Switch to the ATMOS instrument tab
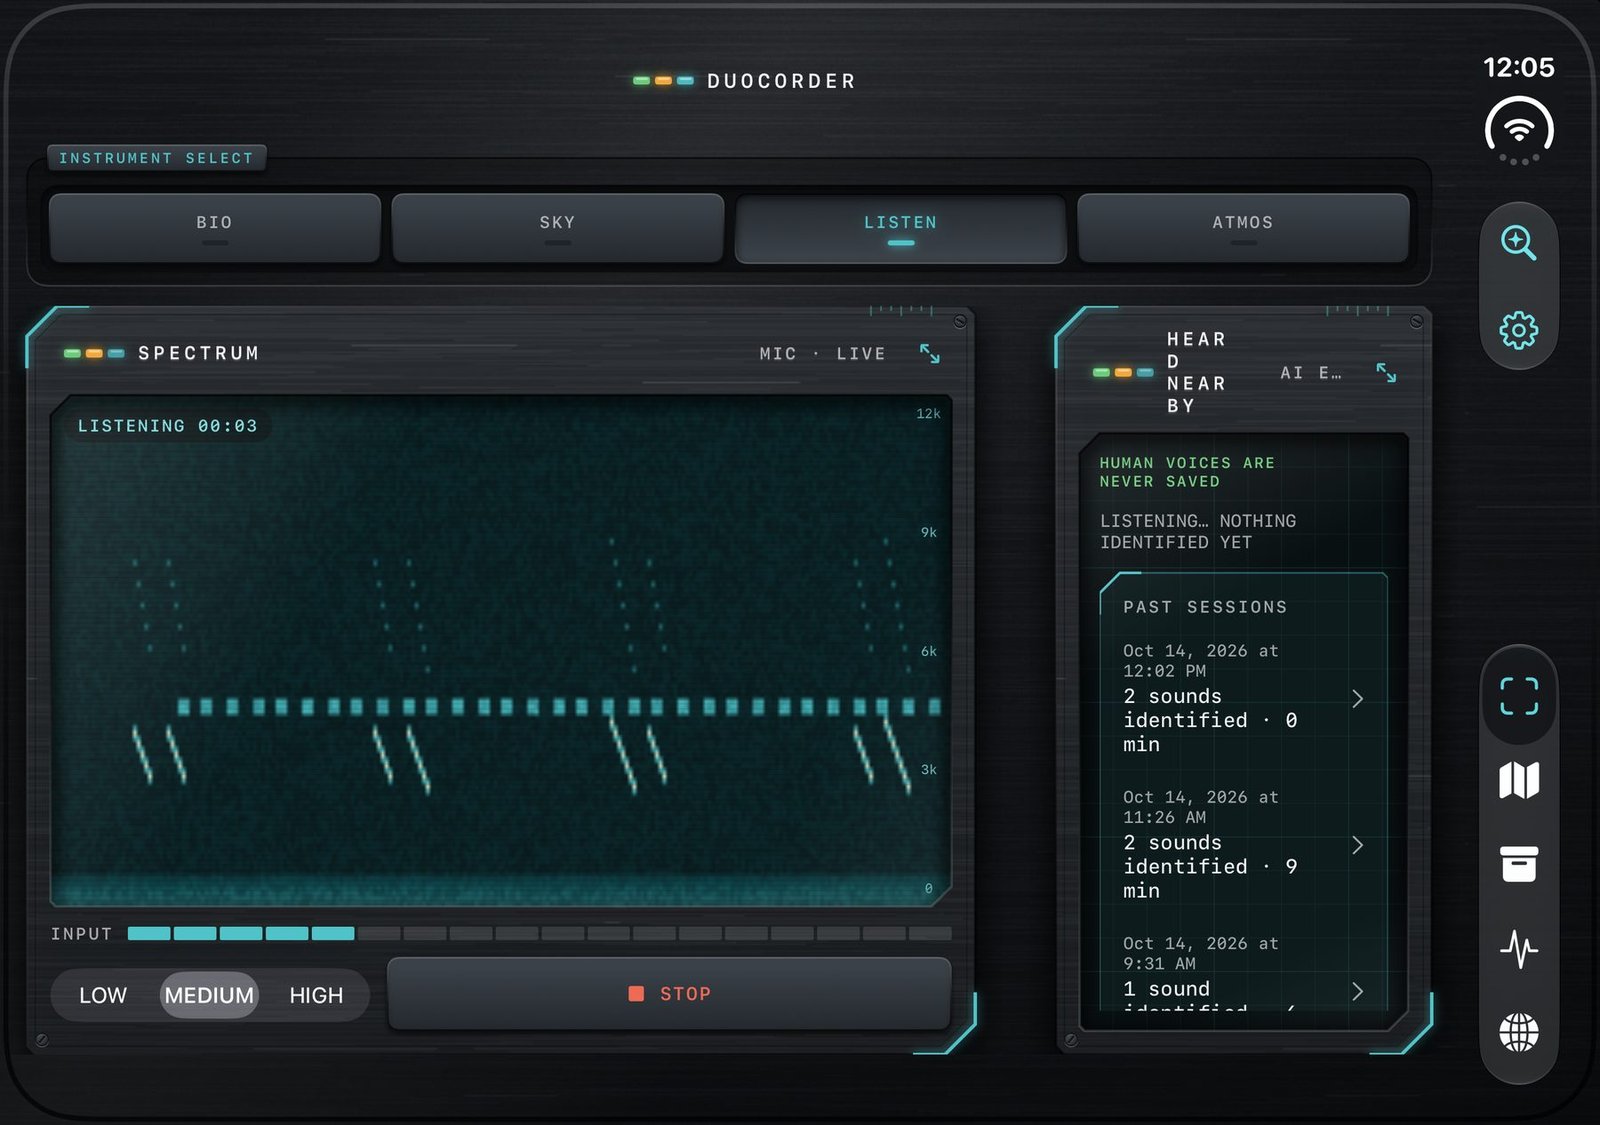 tap(1243, 228)
